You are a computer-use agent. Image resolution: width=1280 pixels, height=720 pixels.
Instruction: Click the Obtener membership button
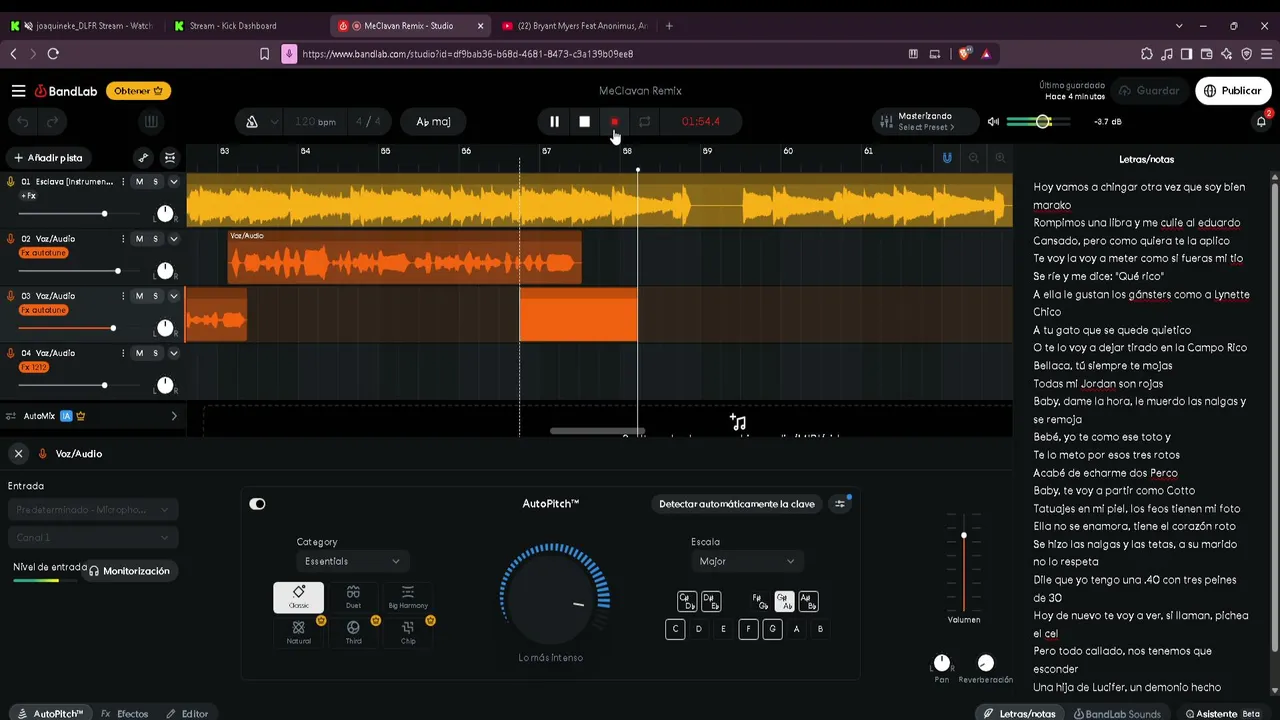[138, 91]
